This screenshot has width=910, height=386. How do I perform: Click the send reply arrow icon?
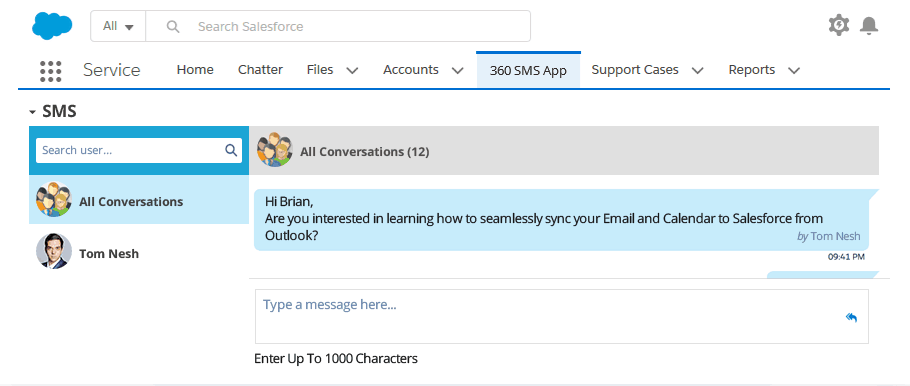[x=851, y=317]
